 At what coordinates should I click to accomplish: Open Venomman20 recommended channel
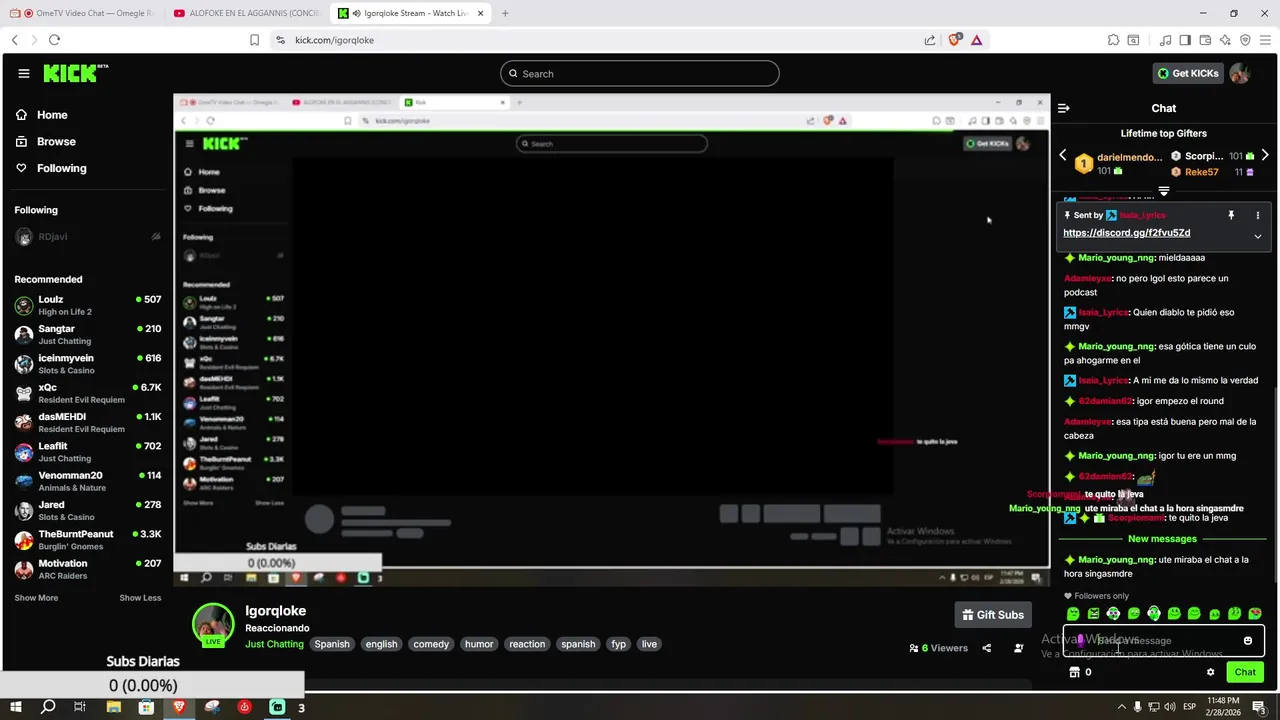(x=88, y=481)
